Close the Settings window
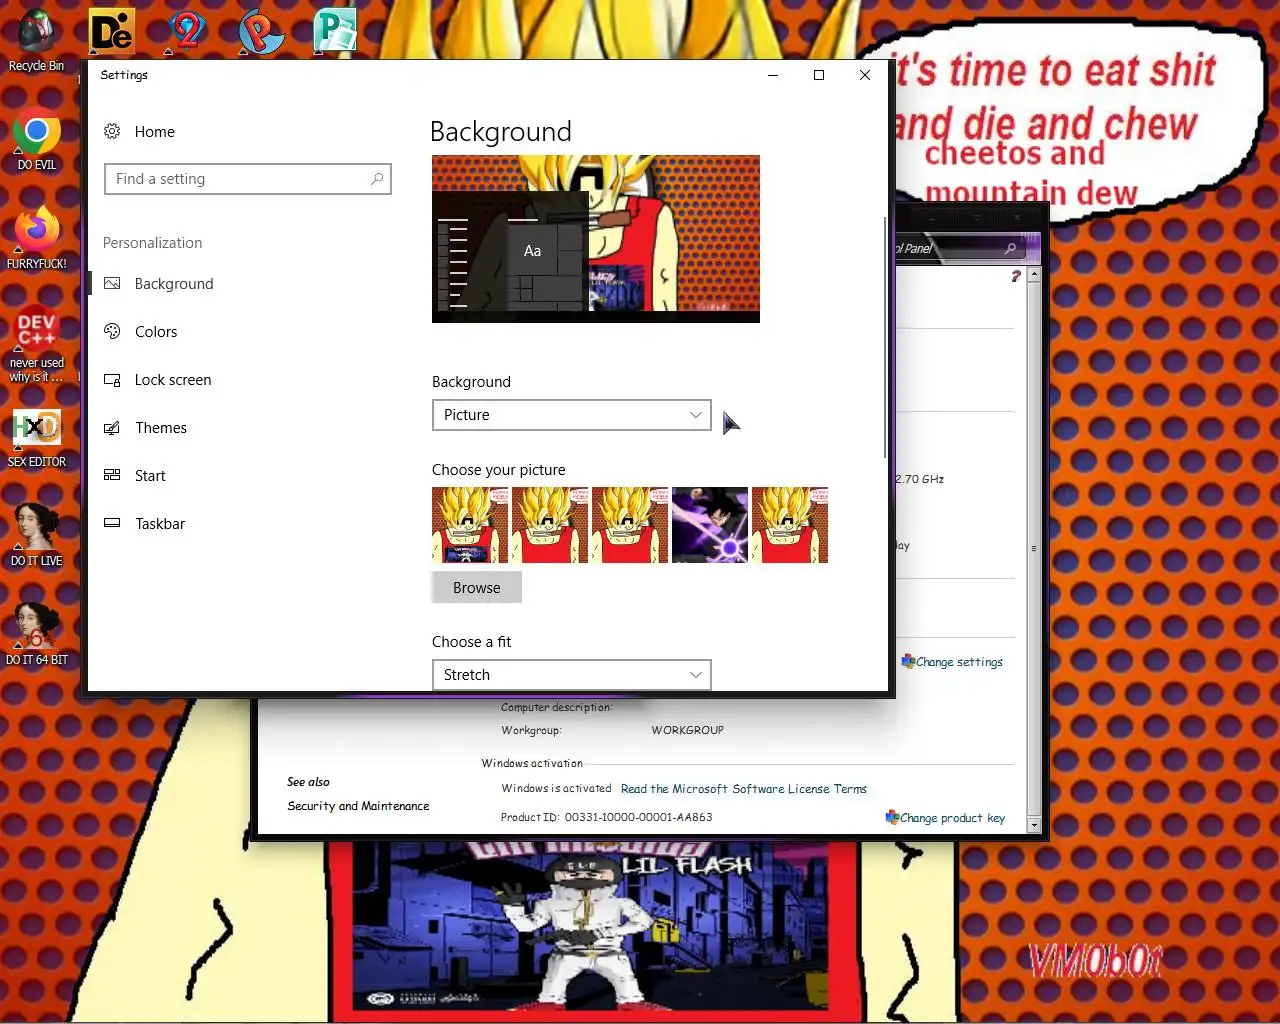Viewport: 1280px width, 1024px height. click(865, 75)
